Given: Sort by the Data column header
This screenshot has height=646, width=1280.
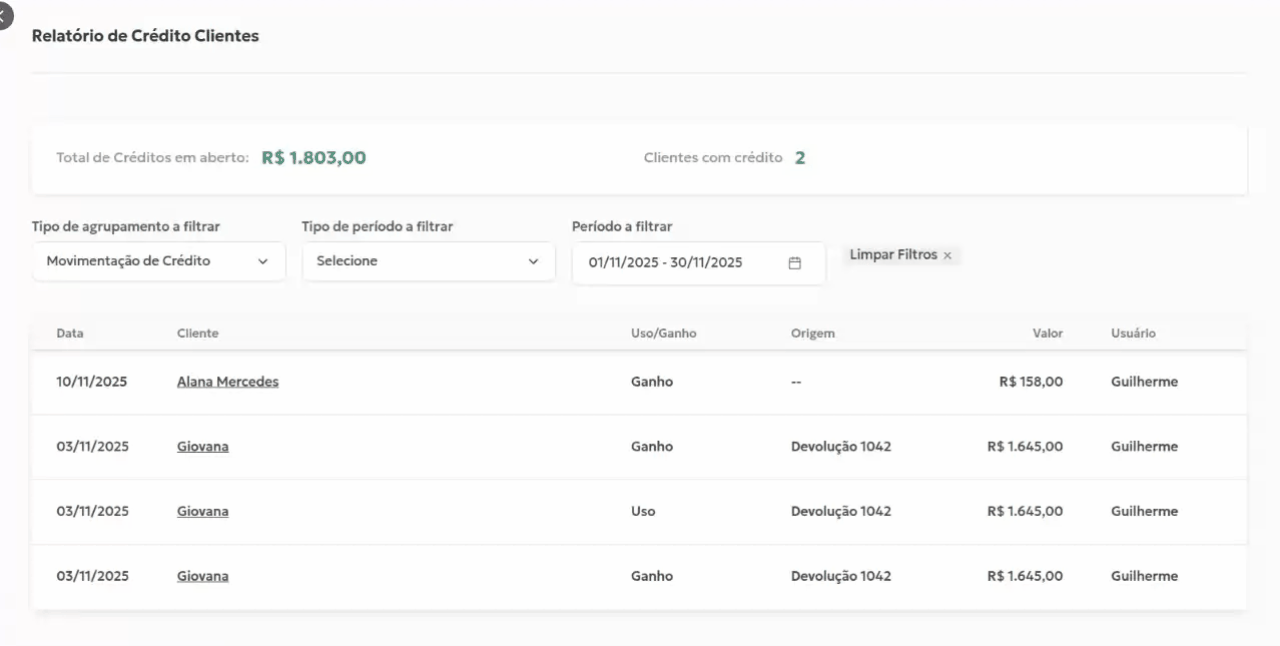Looking at the screenshot, I should coord(70,333).
